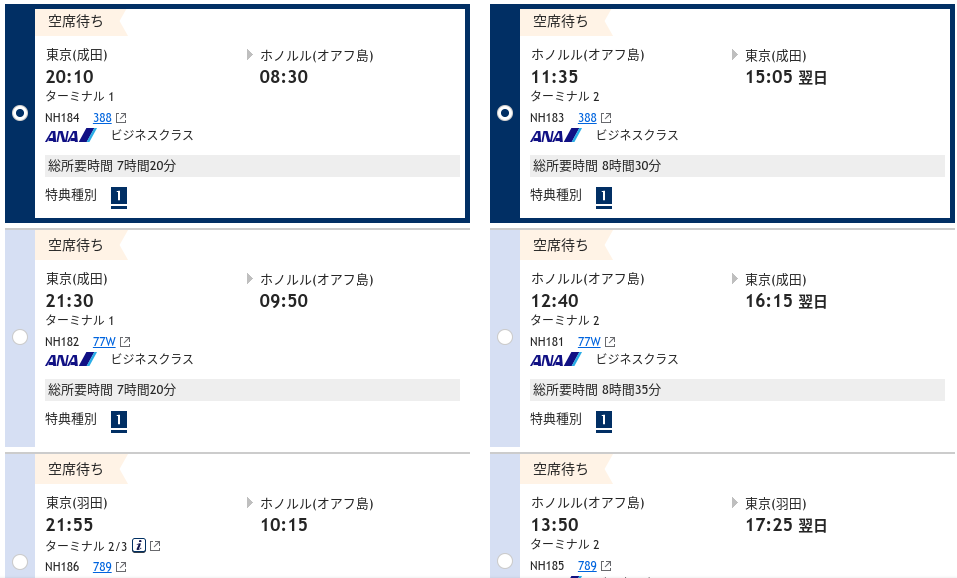Select the 21:55 Haneda departure NH186 radio button

[20, 562]
